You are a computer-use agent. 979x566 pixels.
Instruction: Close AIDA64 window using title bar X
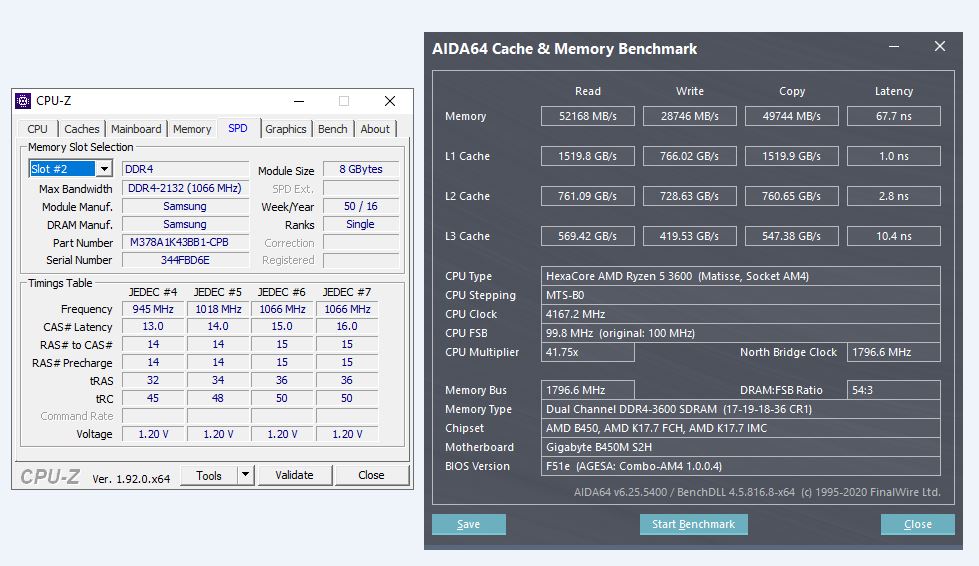939,47
